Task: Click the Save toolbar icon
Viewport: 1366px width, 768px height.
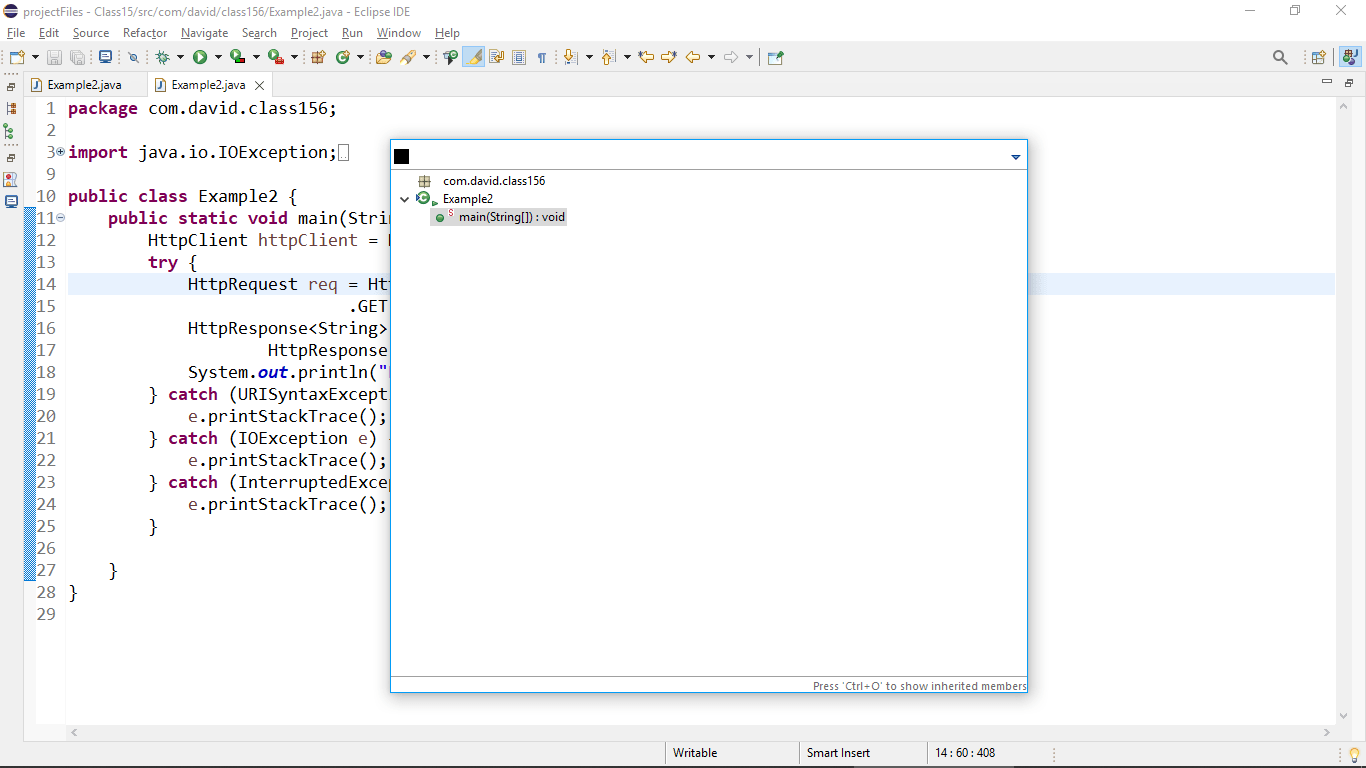Action: point(54,57)
